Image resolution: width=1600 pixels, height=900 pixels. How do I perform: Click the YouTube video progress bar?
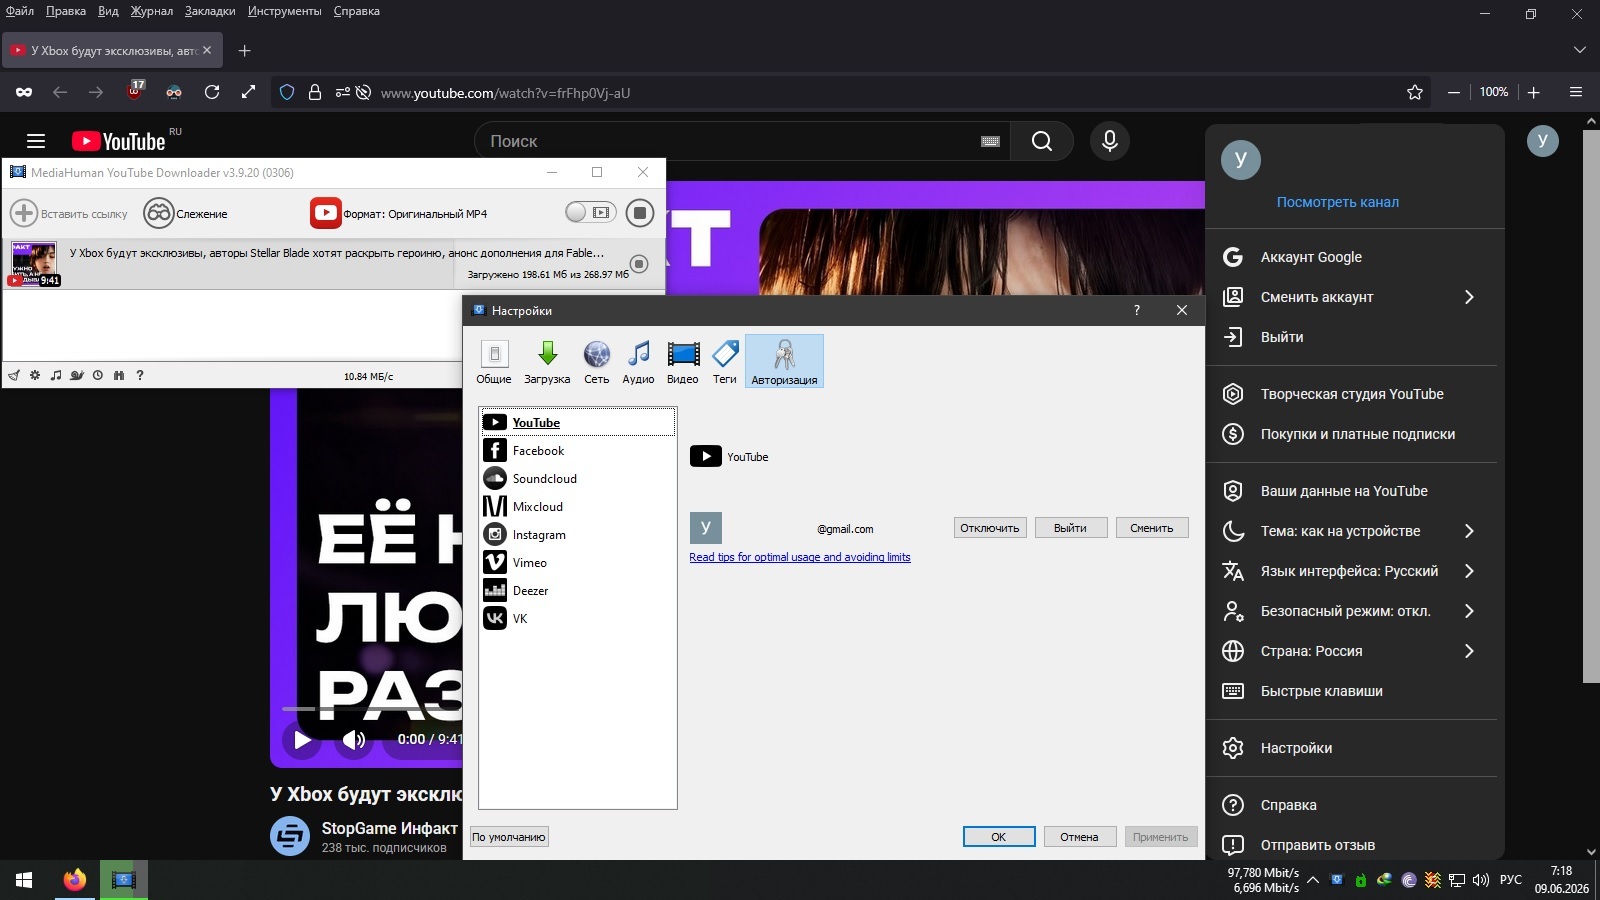click(372, 708)
